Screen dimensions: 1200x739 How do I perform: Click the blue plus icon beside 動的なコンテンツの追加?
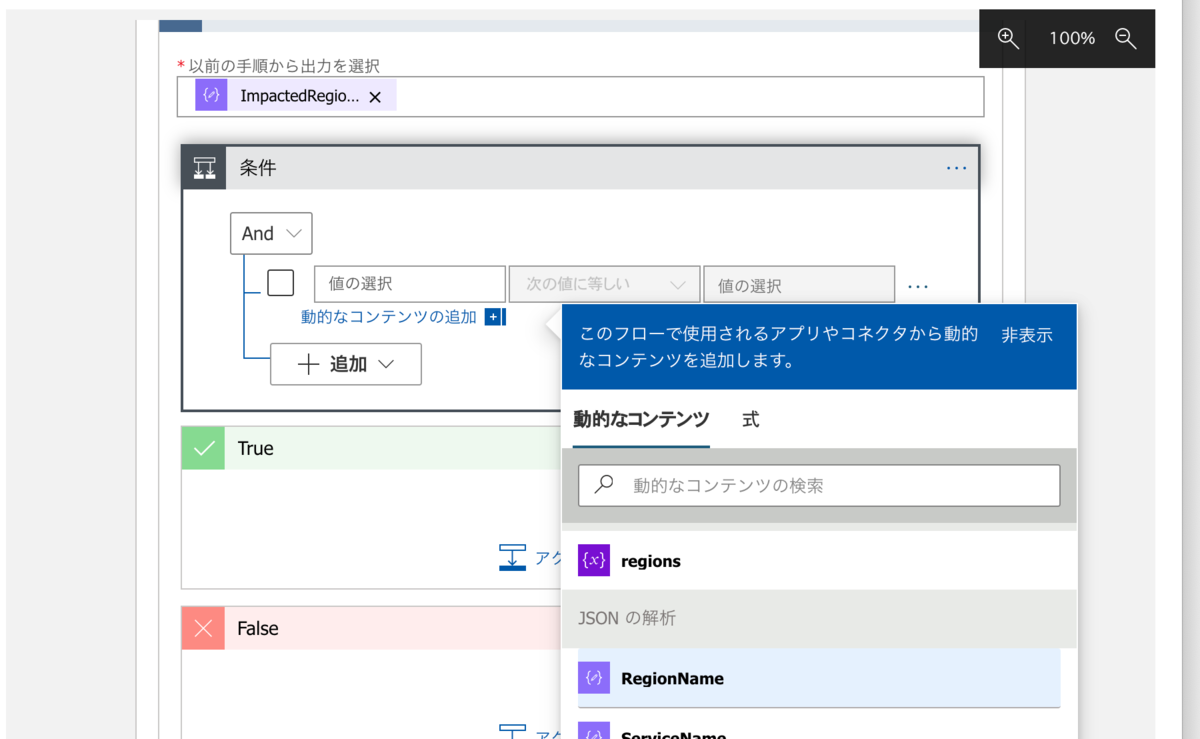(x=493, y=317)
